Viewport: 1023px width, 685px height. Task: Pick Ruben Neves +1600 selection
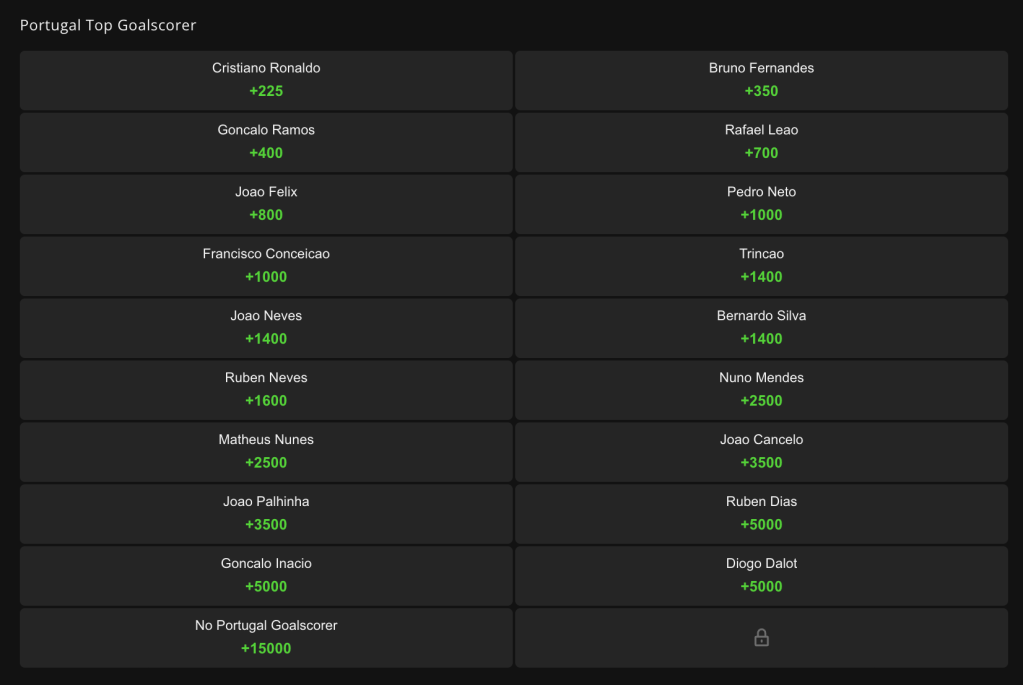tap(266, 390)
